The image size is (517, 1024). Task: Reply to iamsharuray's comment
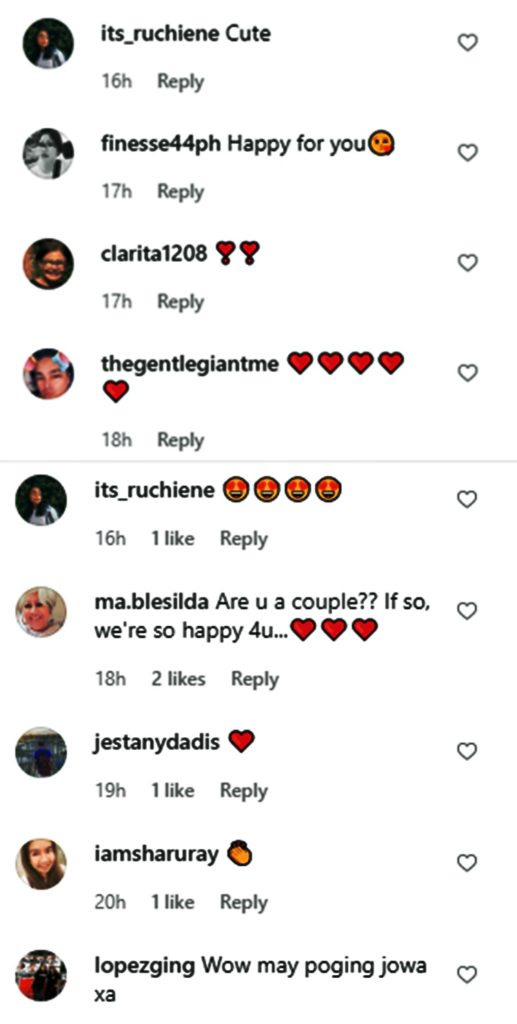pos(243,903)
